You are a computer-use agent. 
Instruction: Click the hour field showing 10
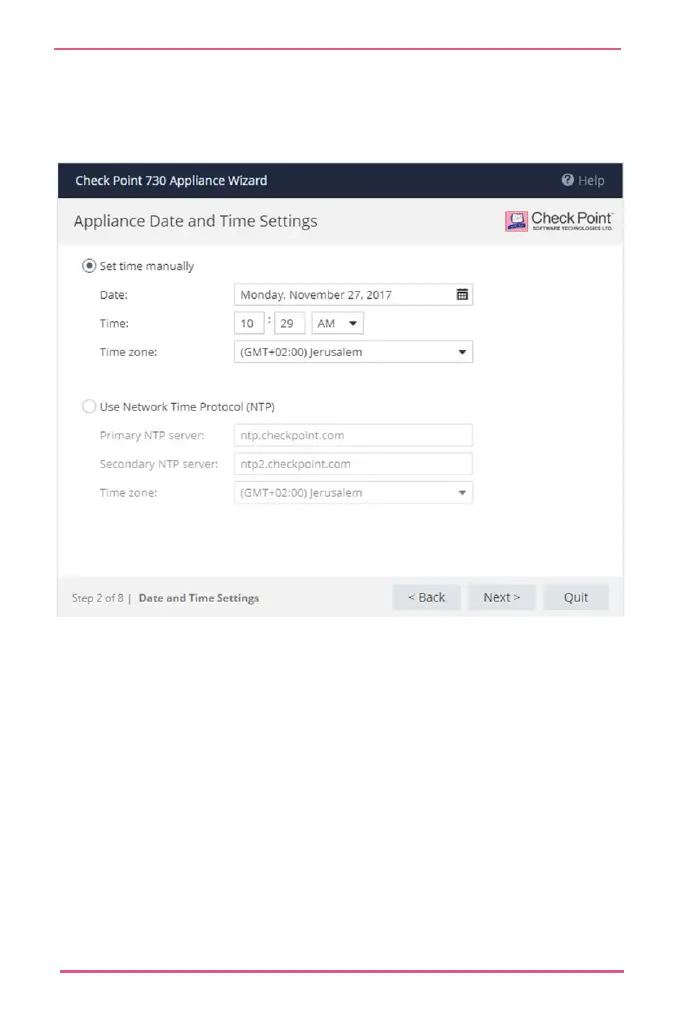pos(249,323)
